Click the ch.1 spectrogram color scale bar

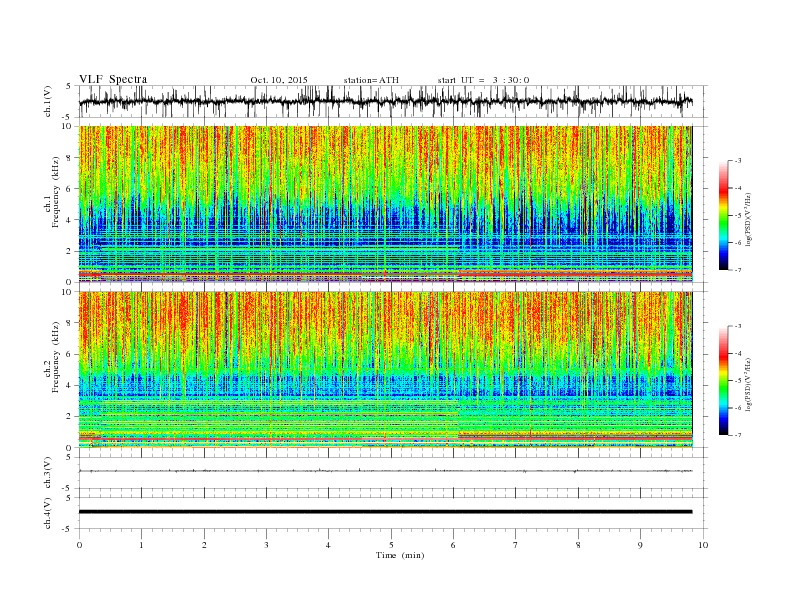tap(723, 215)
